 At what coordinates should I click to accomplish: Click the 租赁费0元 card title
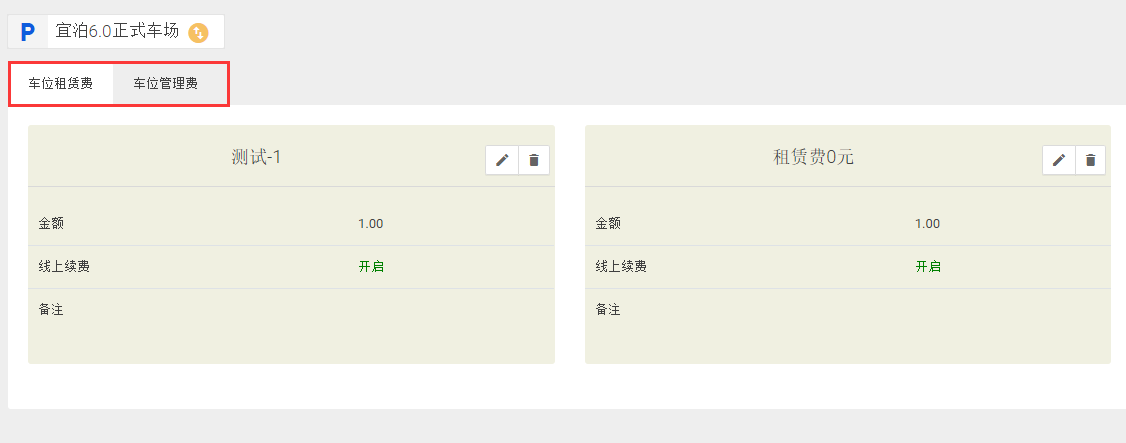click(x=813, y=157)
